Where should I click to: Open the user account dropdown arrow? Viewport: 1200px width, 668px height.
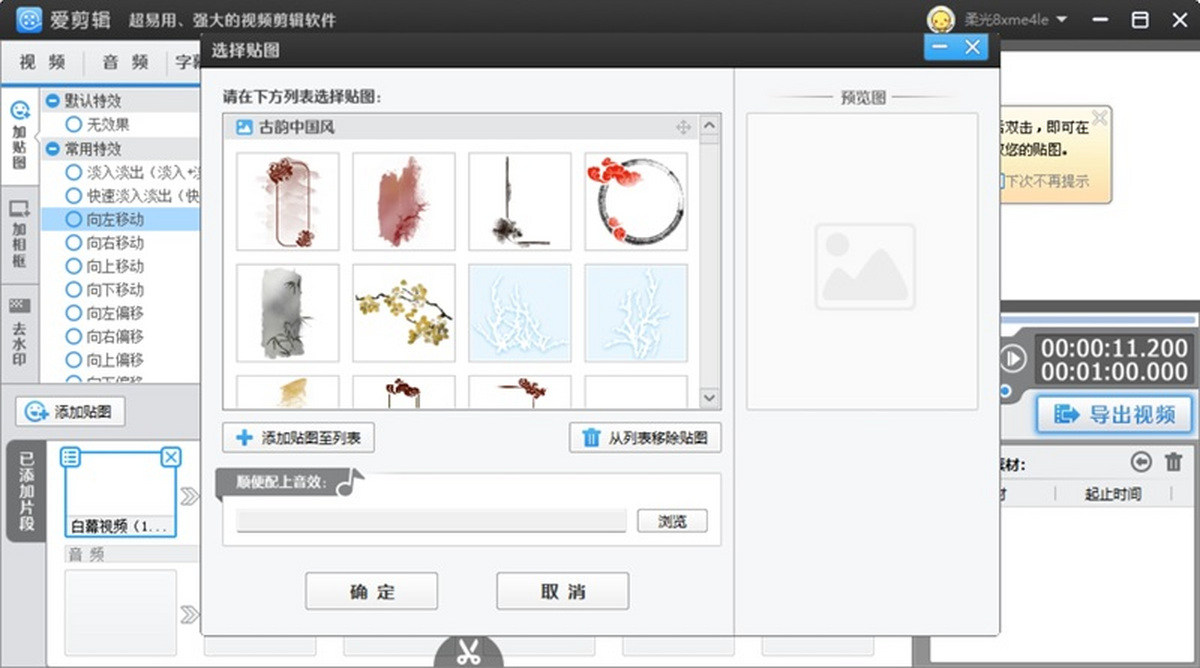[x=1061, y=20]
